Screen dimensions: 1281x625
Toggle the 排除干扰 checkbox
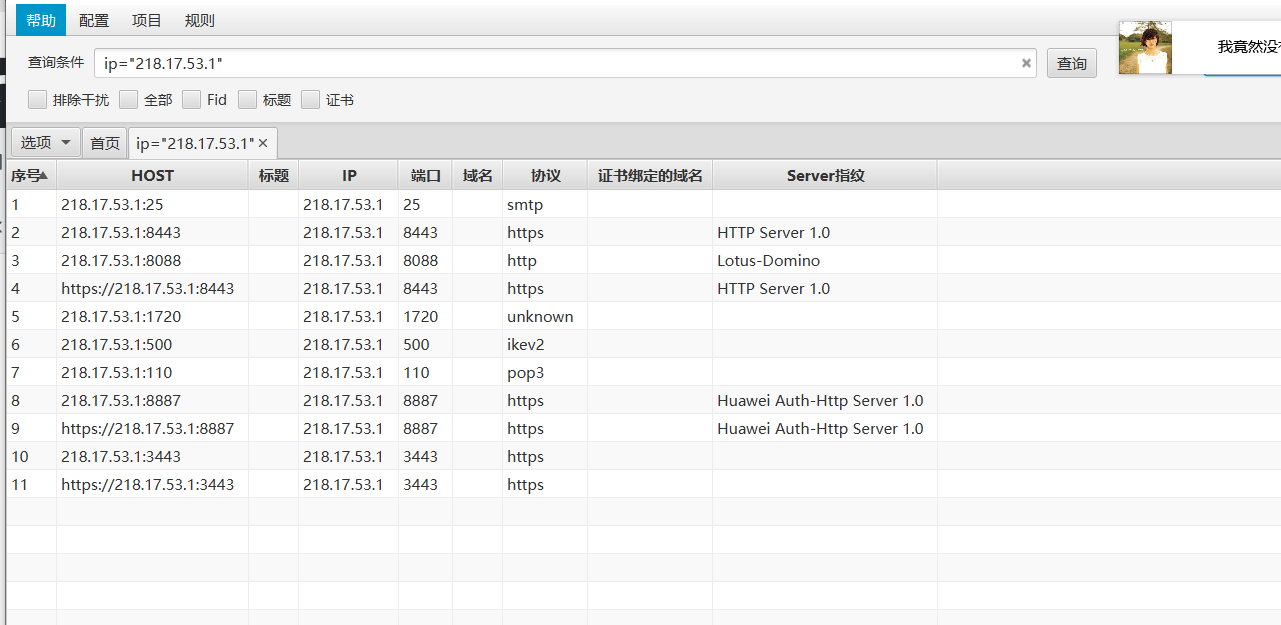[x=37, y=100]
